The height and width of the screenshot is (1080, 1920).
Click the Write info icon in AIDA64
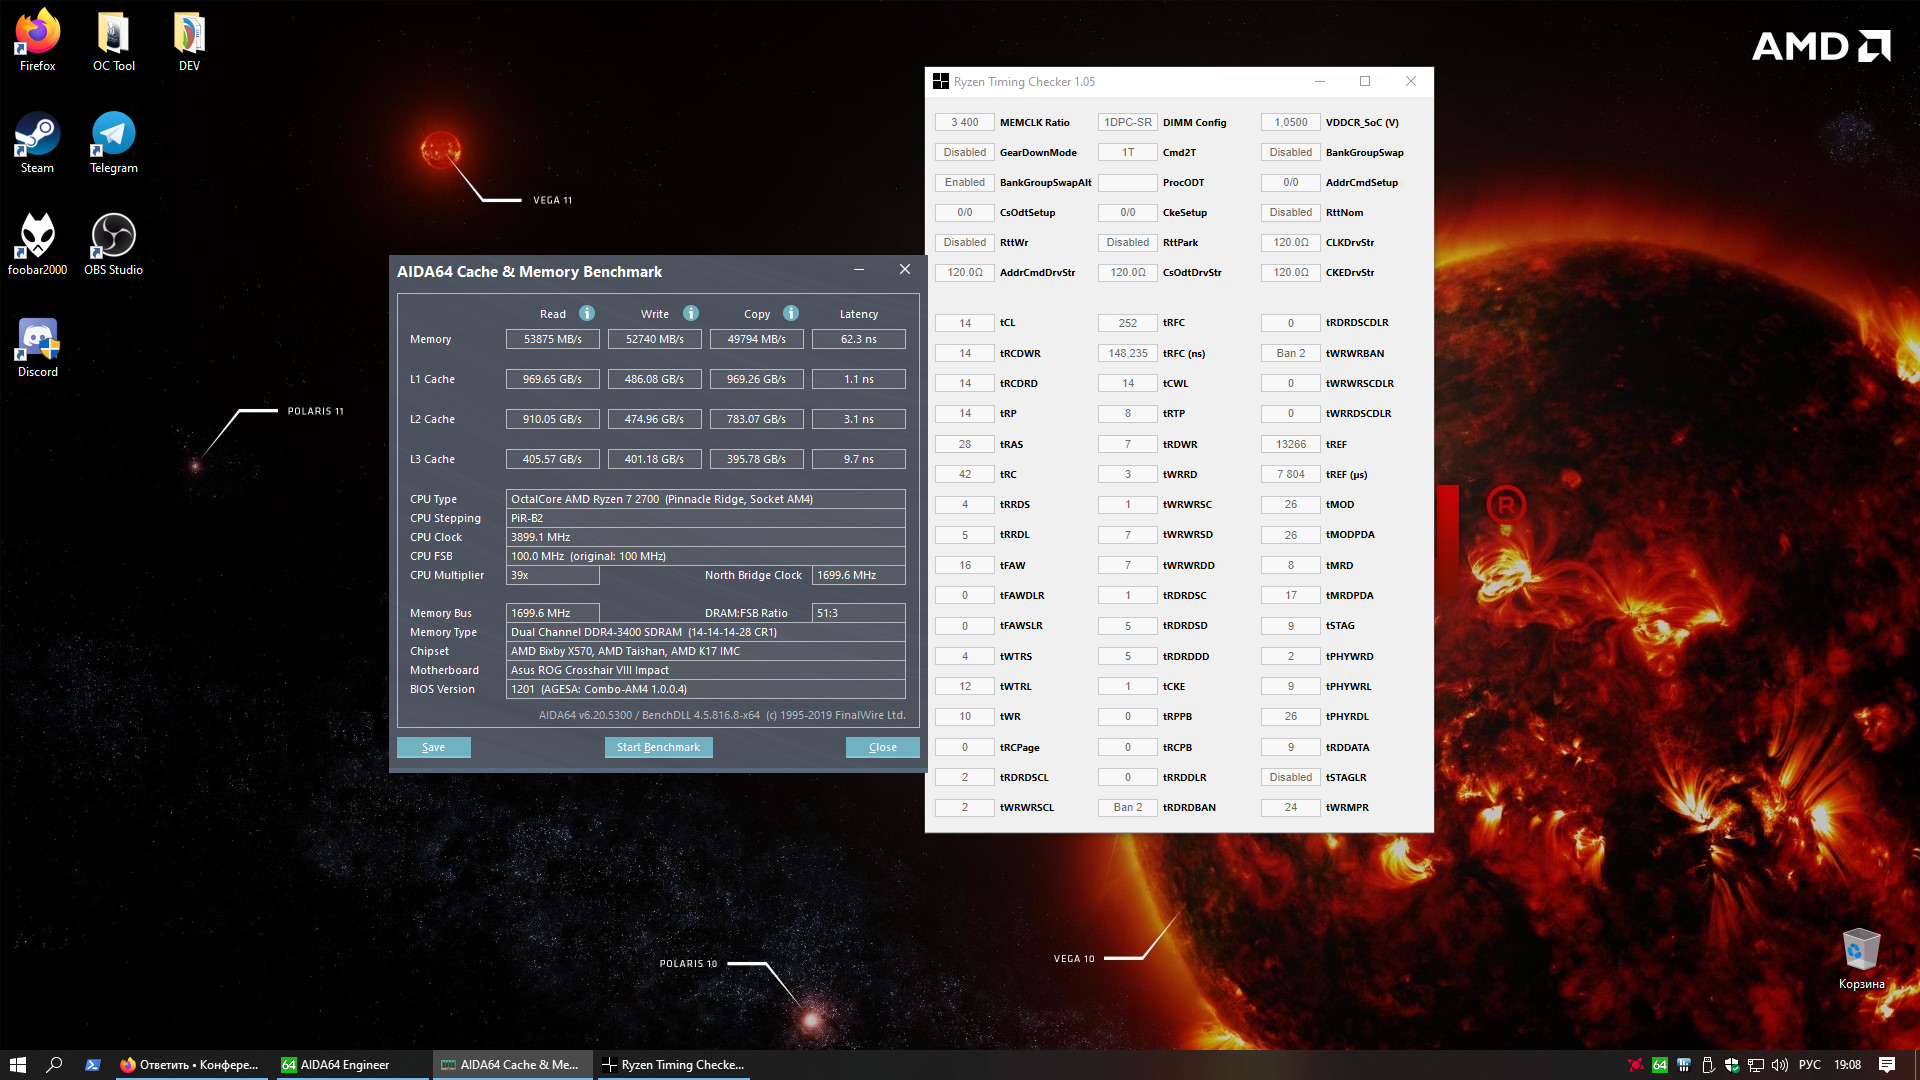coord(691,313)
